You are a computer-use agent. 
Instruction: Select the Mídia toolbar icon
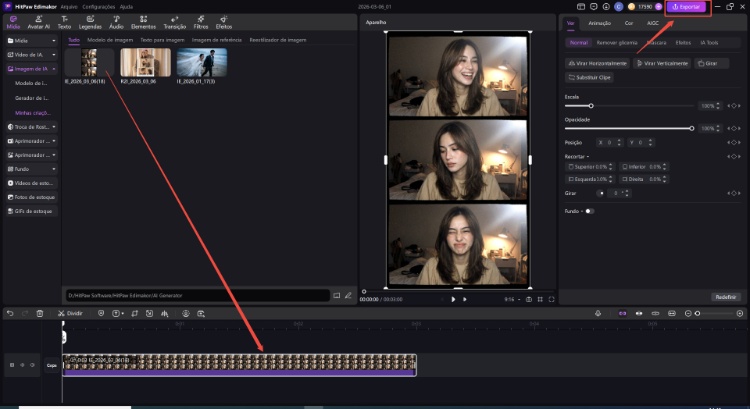coord(13,22)
